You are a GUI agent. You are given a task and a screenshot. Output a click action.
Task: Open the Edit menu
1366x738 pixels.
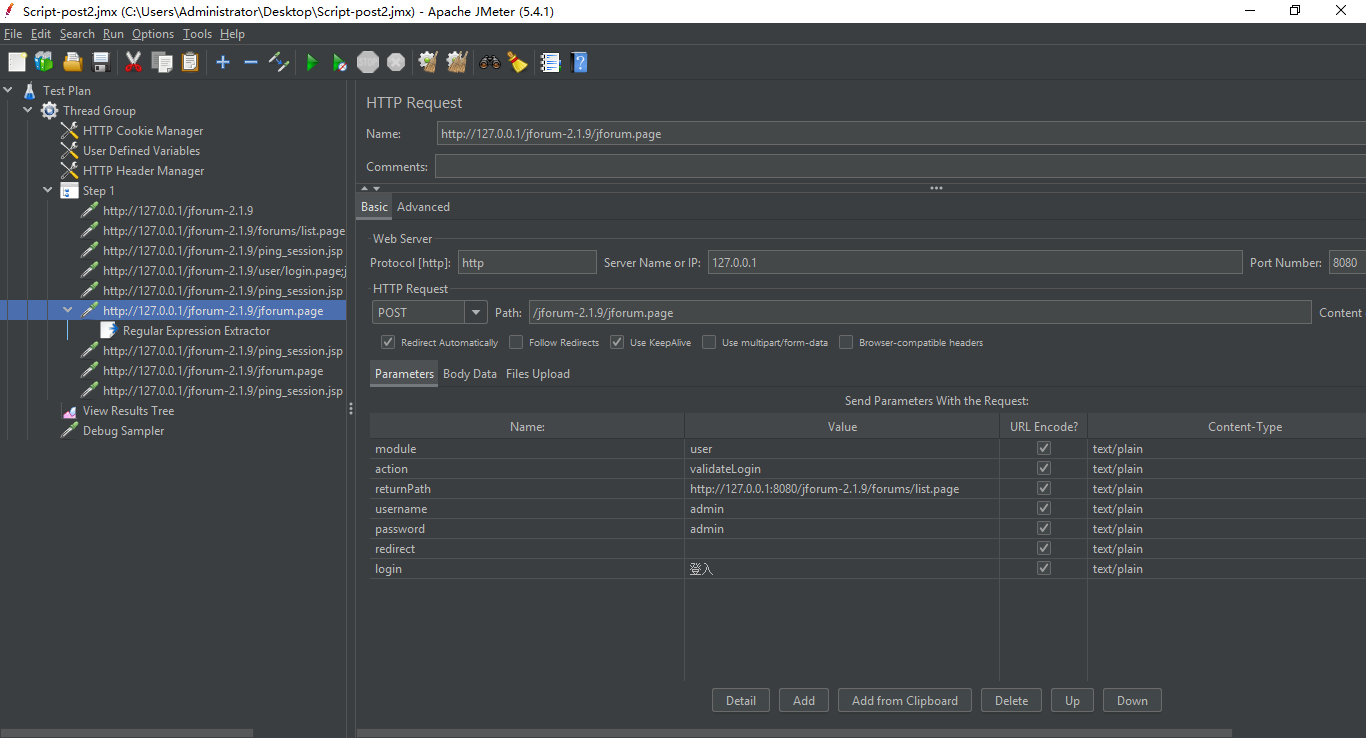[x=41, y=34]
